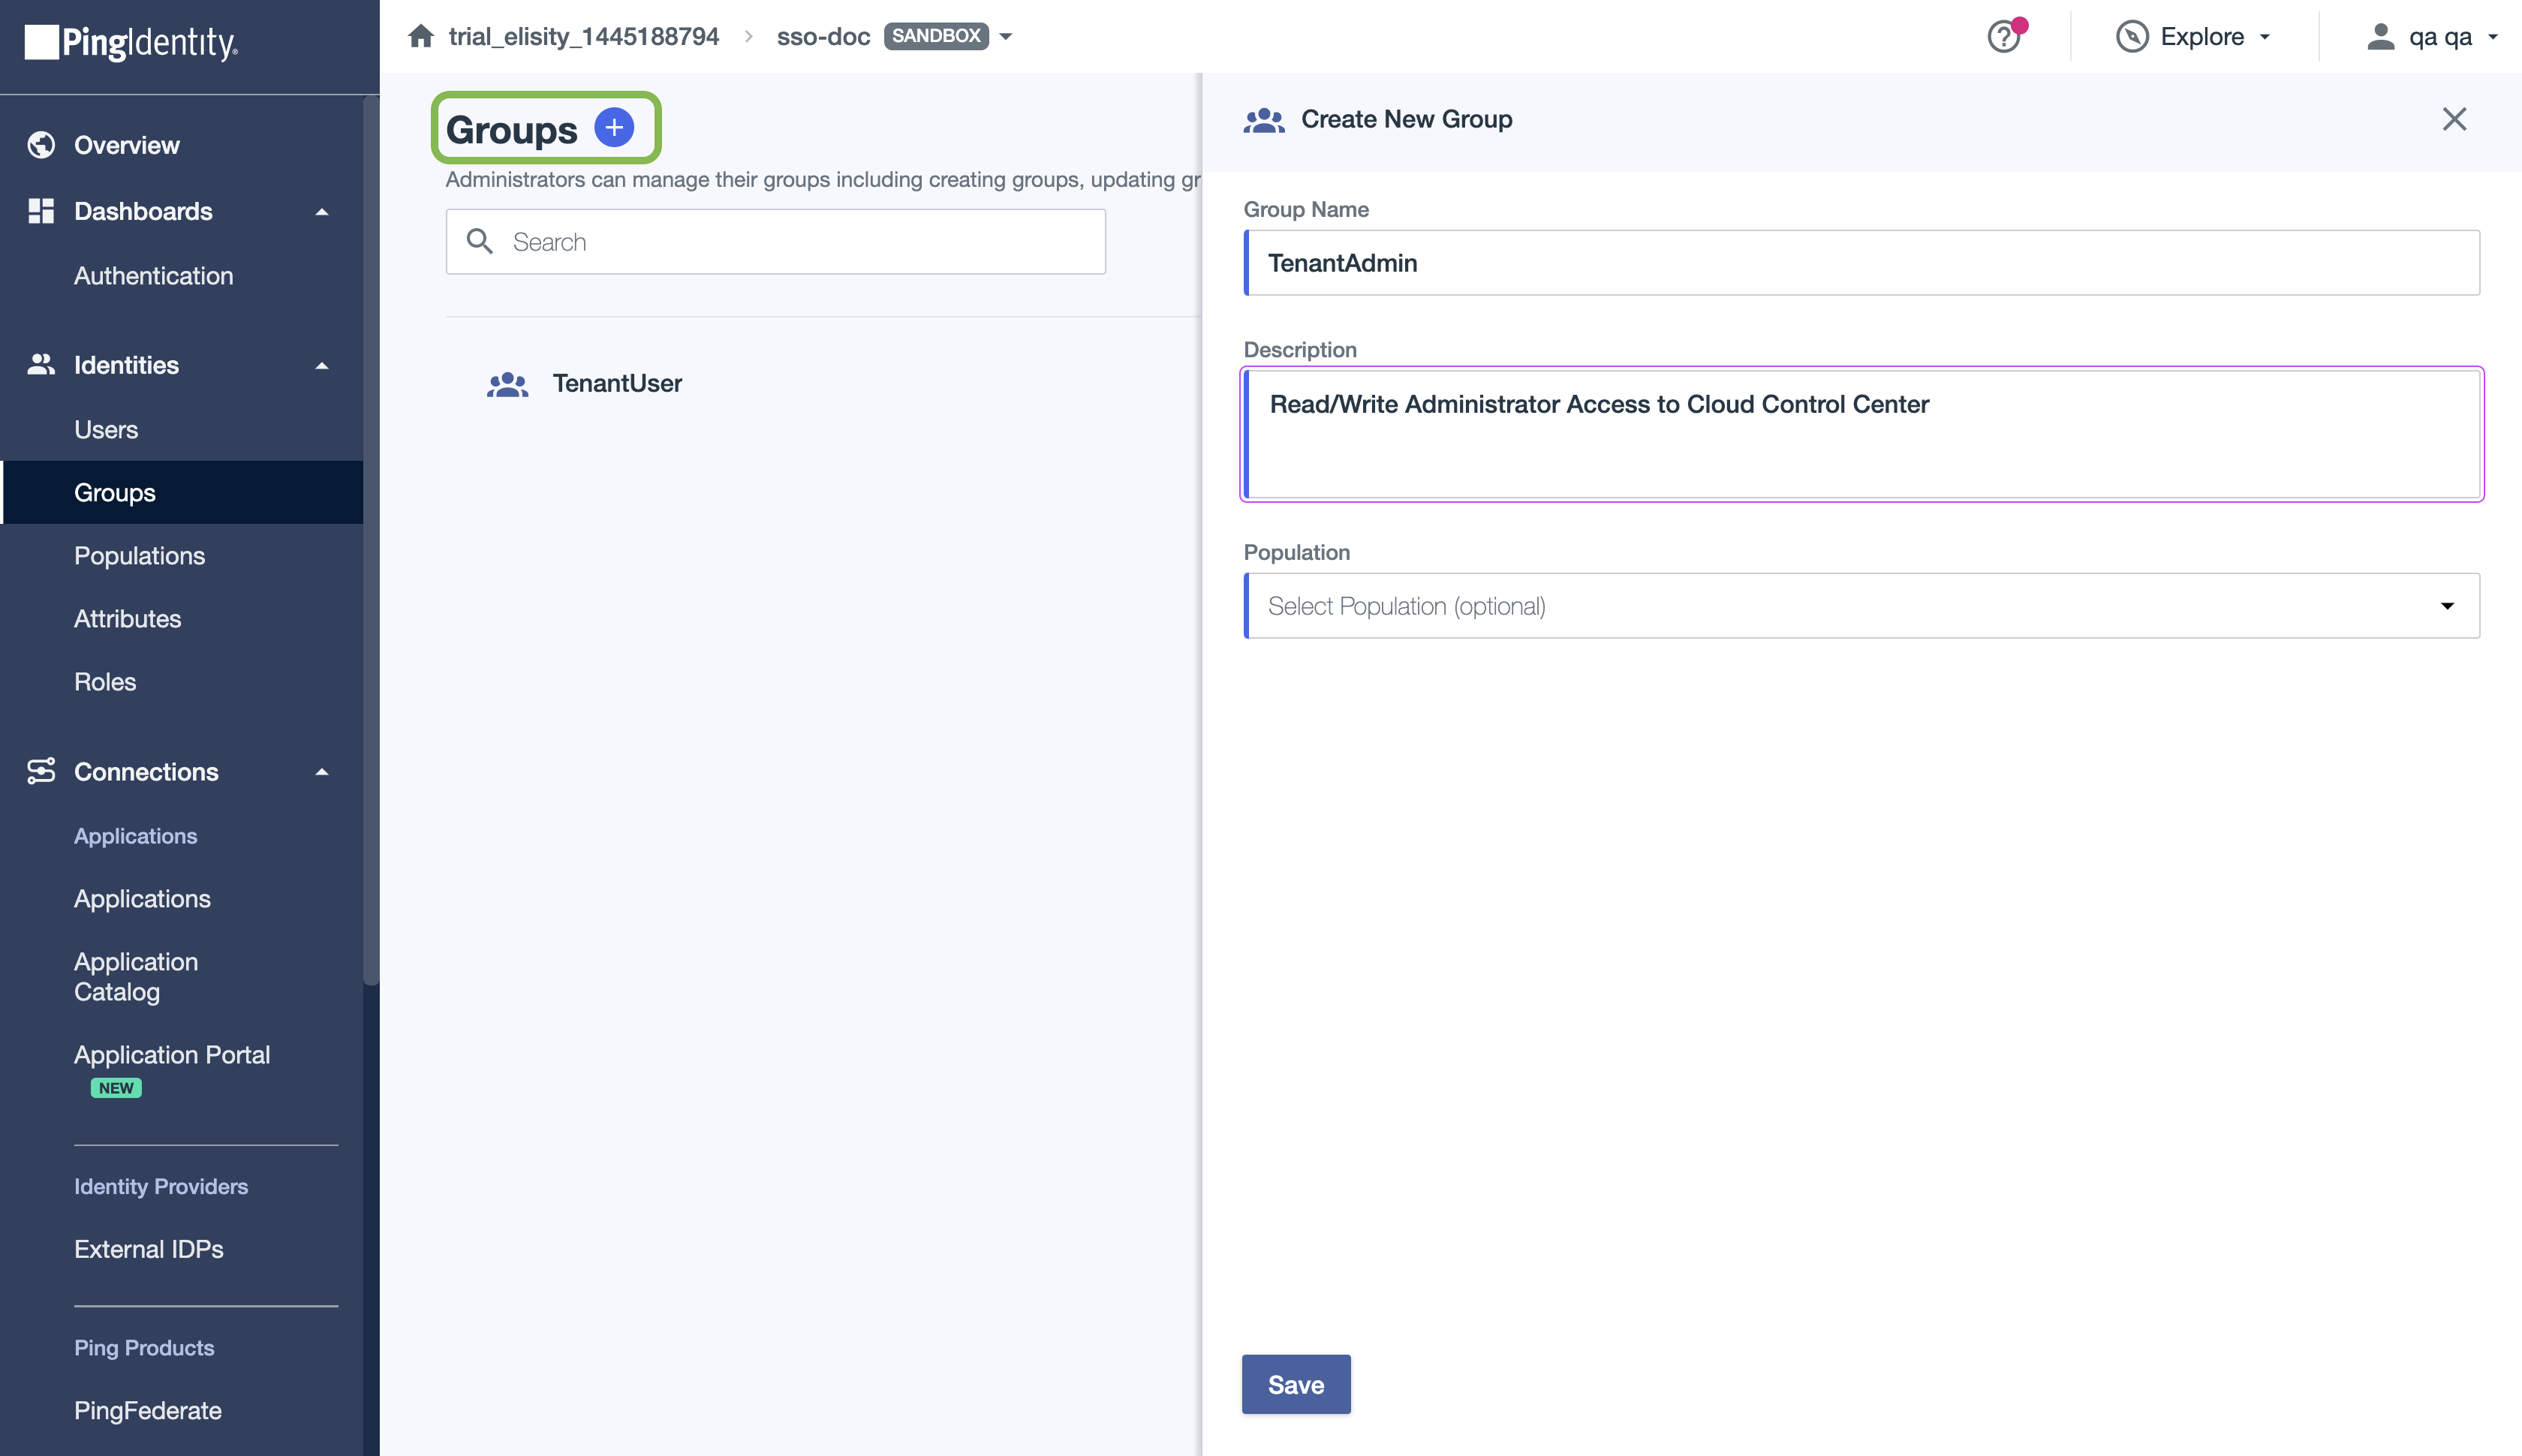Viewport: 2522px width, 1456px height.
Task: Open the Select Population dropdown
Action: pyautogui.click(x=1861, y=606)
